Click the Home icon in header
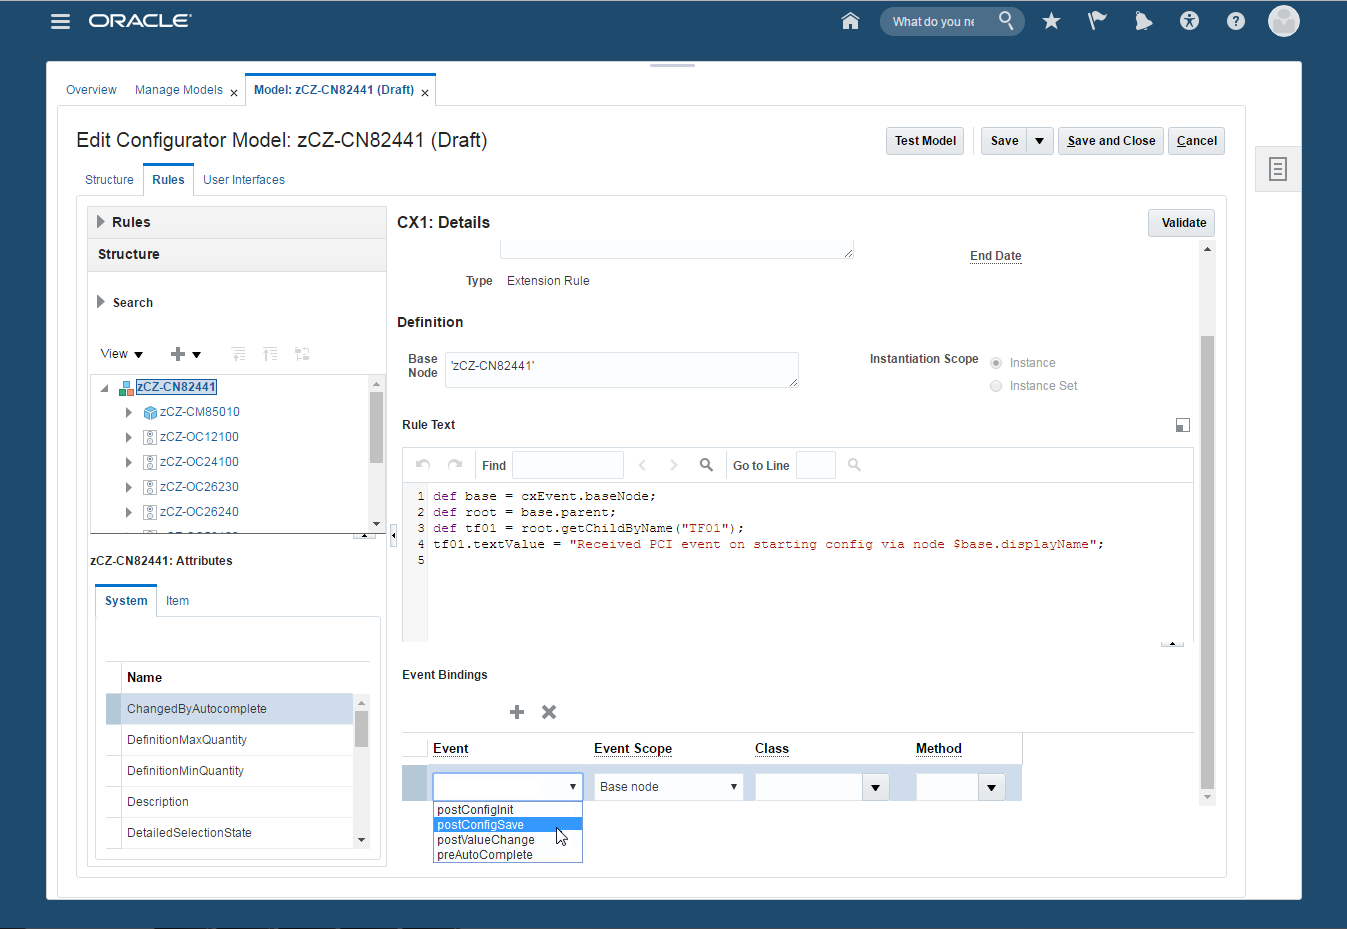Image resolution: width=1347 pixels, height=929 pixels. click(x=850, y=21)
